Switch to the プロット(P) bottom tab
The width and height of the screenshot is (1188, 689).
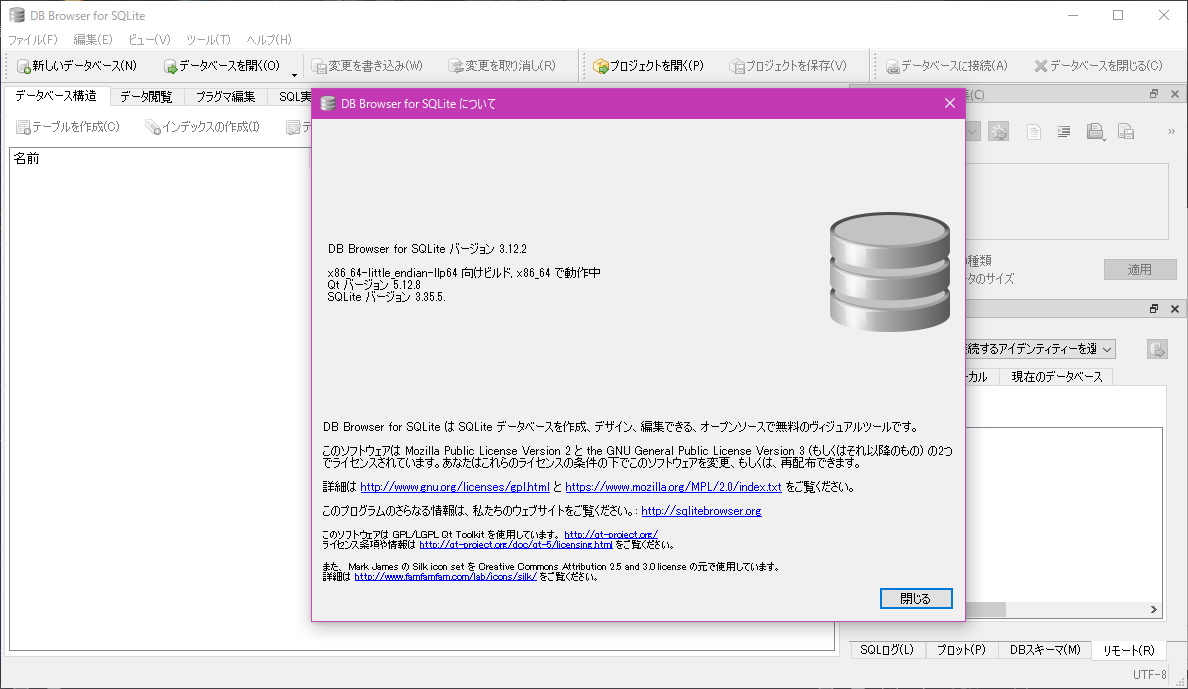961,650
